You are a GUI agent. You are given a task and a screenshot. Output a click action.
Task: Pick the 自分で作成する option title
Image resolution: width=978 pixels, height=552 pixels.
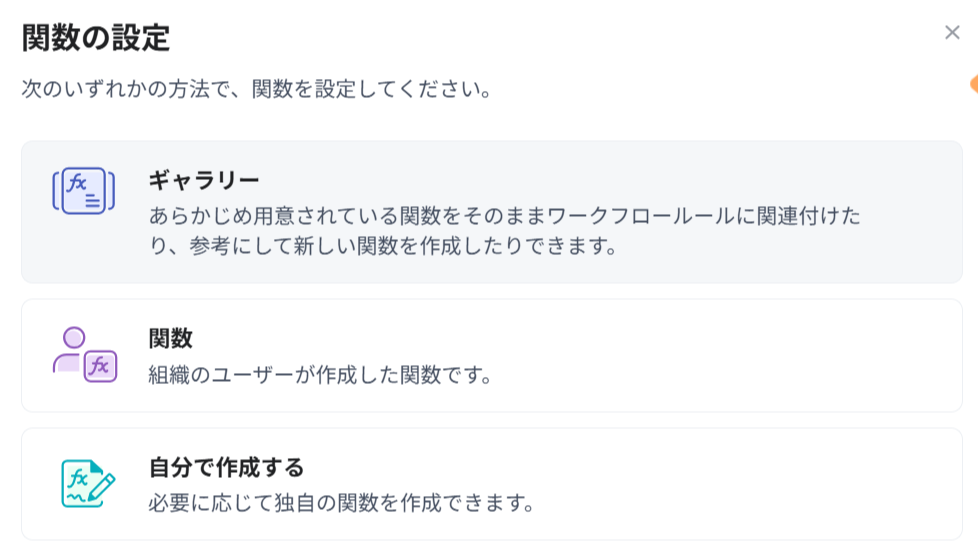(x=226, y=467)
